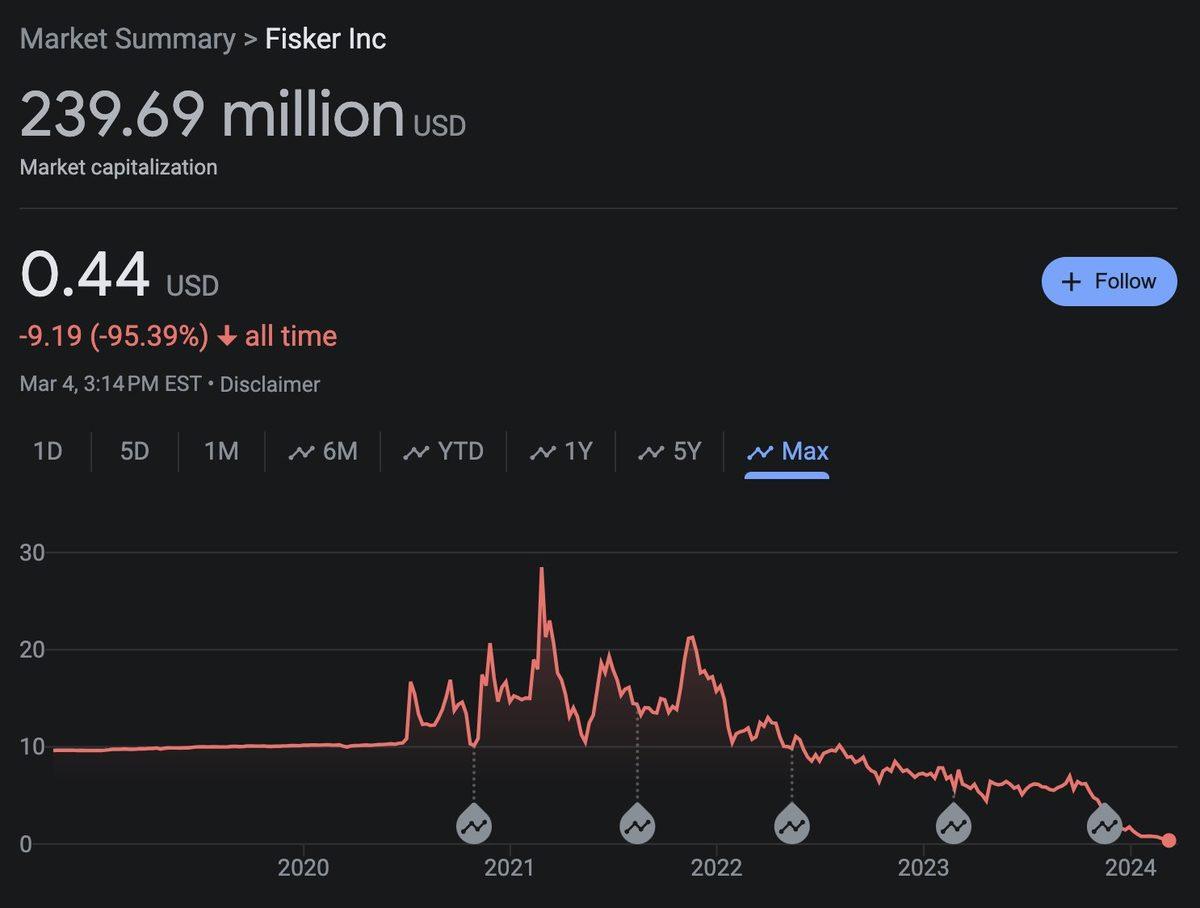Select the 5D time range tab
This screenshot has height=908, width=1200.
pyautogui.click(x=134, y=452)
